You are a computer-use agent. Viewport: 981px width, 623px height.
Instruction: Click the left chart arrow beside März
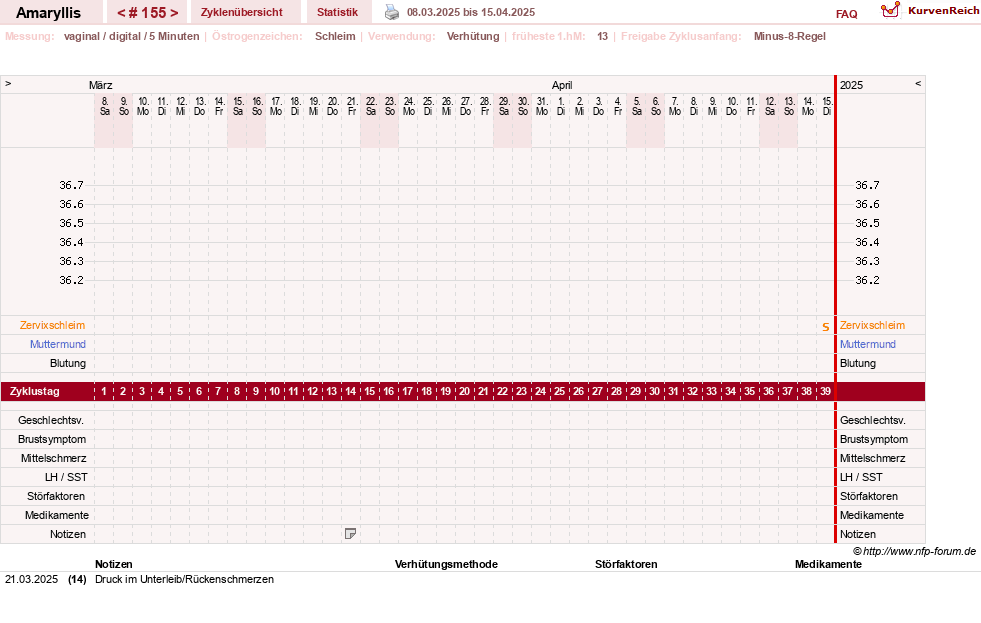(8, 83)
